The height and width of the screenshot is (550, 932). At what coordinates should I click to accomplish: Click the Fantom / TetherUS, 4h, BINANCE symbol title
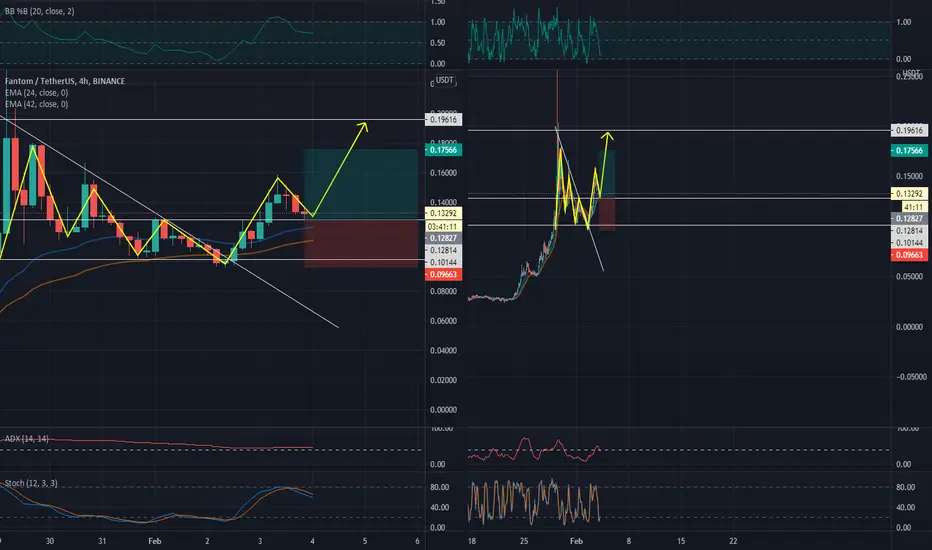(x=65, y=81)
